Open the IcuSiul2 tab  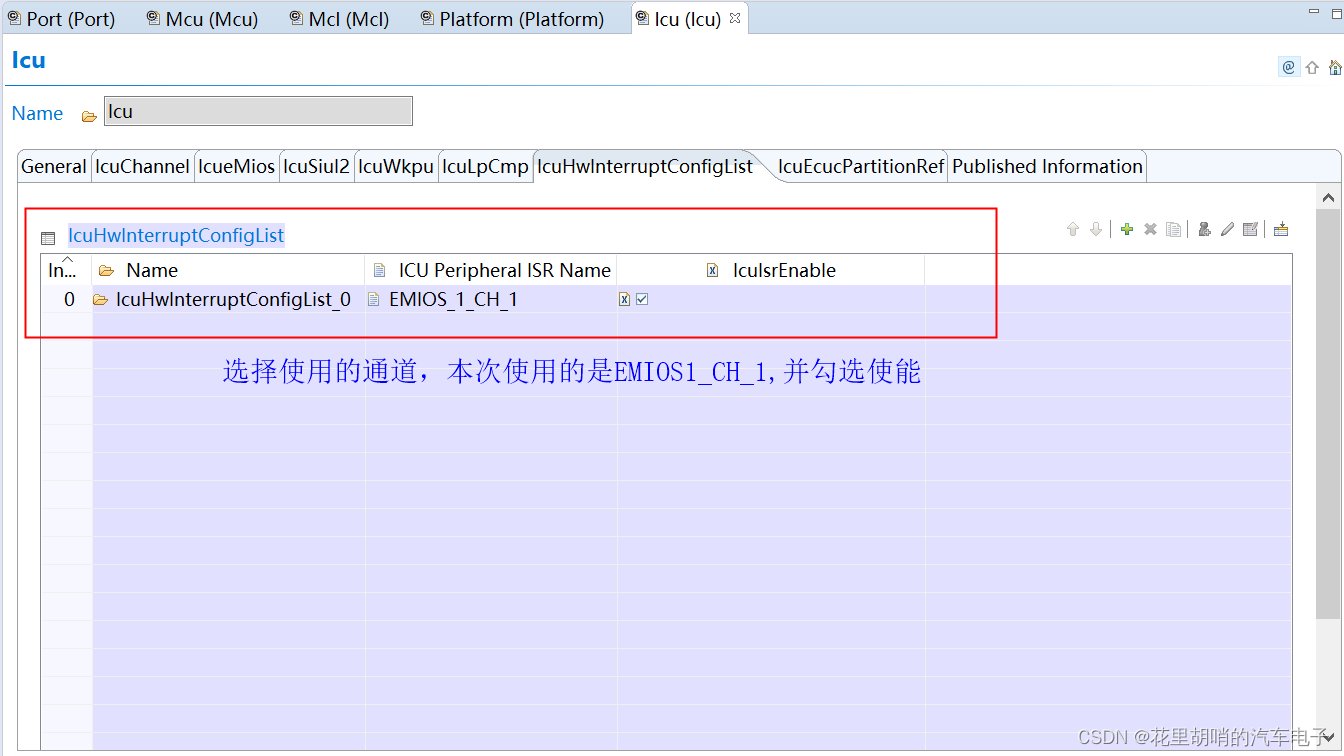316,167
